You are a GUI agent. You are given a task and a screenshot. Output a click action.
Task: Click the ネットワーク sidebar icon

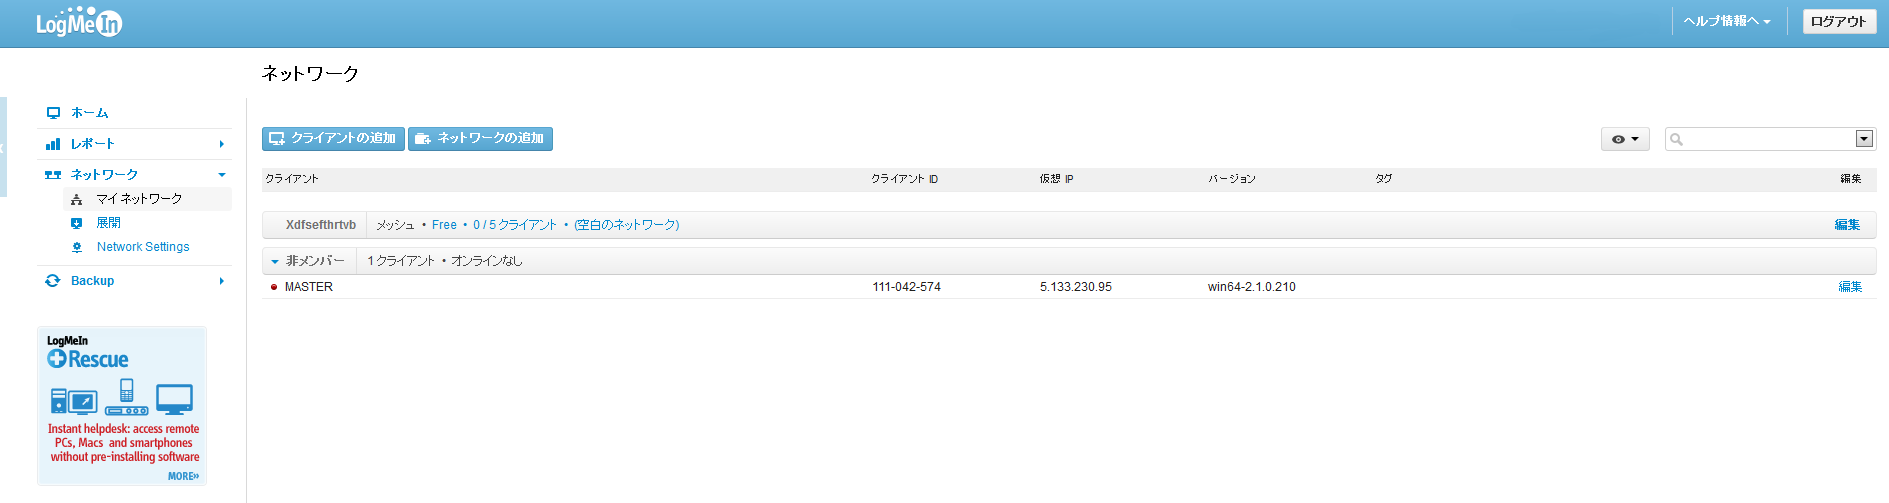(53, 175)
